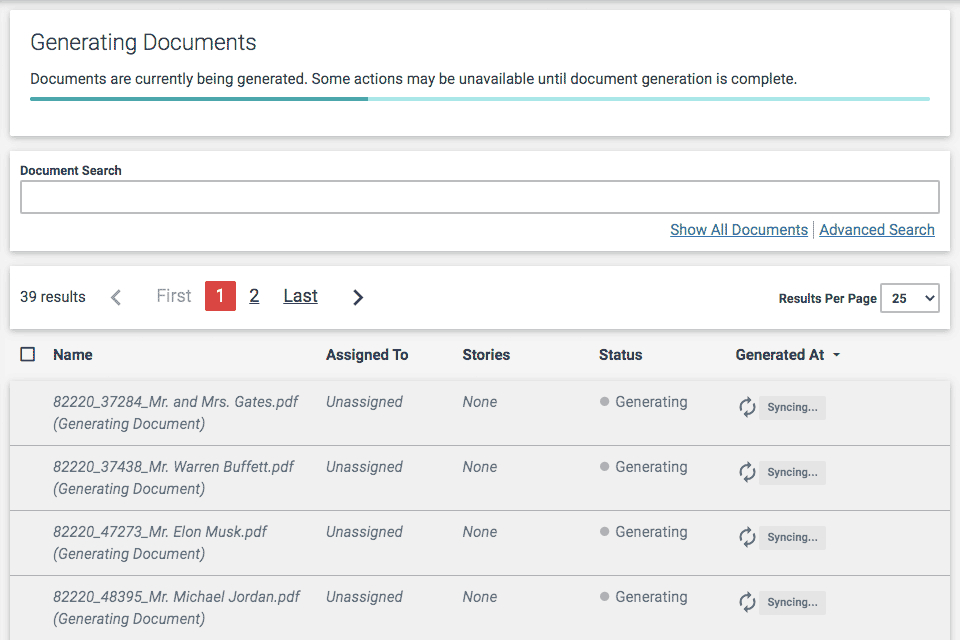
Task: Toggle the select-all checkbox beside Name
Action: 28,355
